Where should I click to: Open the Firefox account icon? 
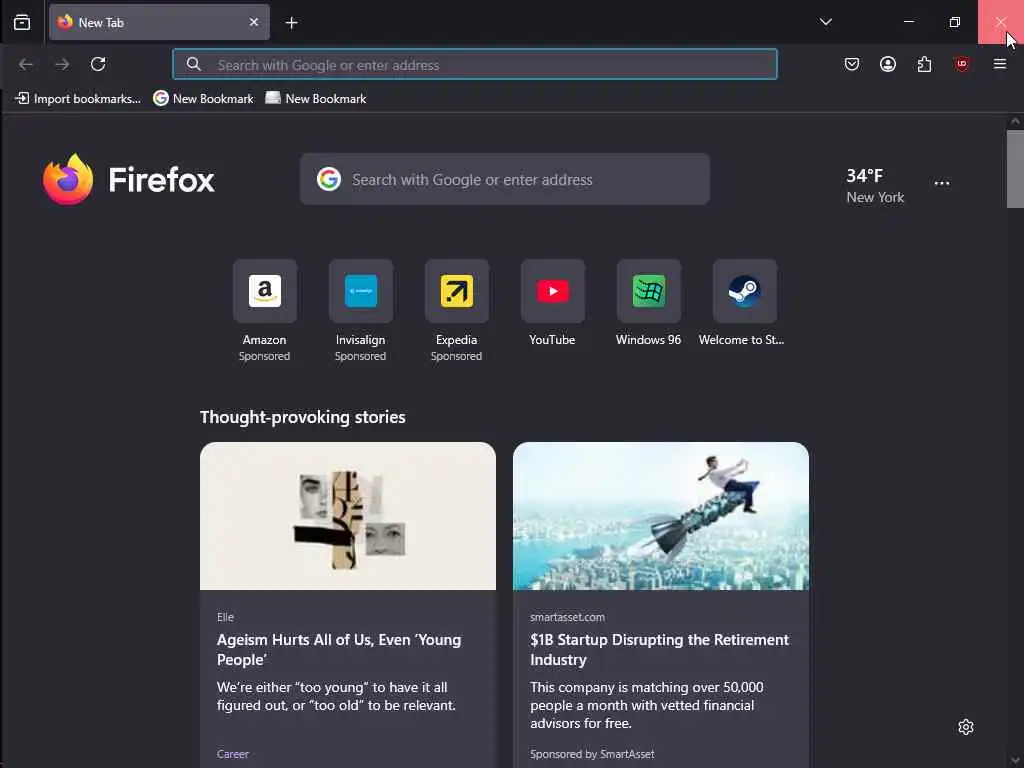(888, 64)
